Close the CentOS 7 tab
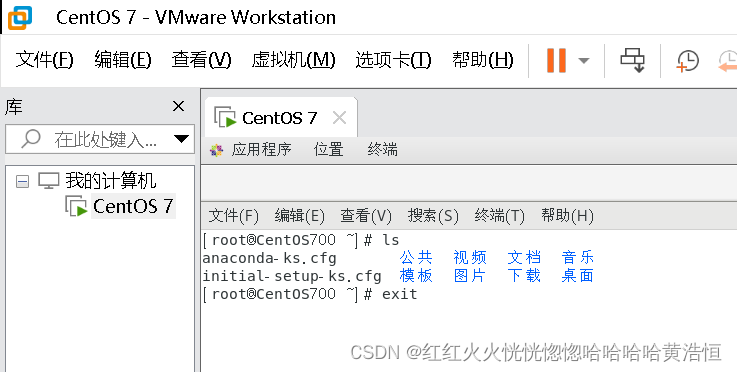 click(339, 118)
